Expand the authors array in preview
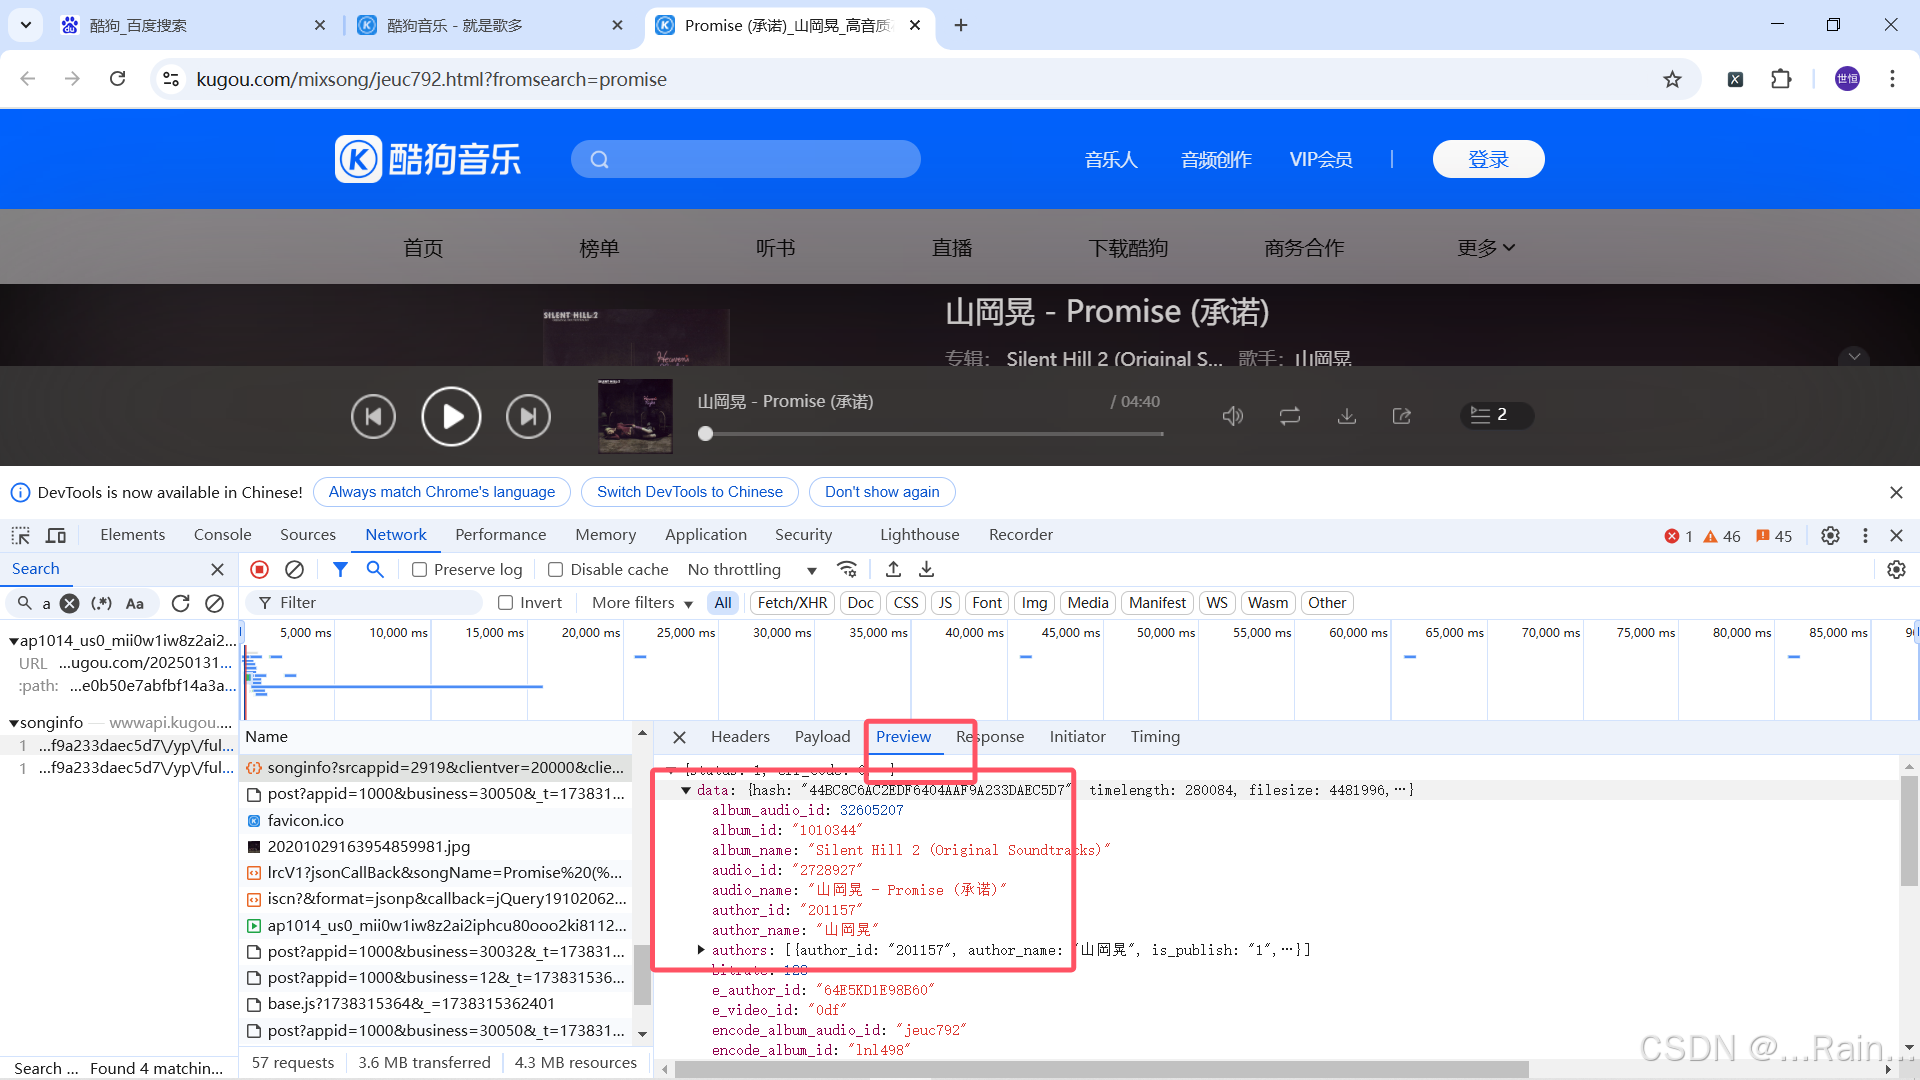The width and height of the screenshot is (1920, 1080). click(x=701, y=950)
